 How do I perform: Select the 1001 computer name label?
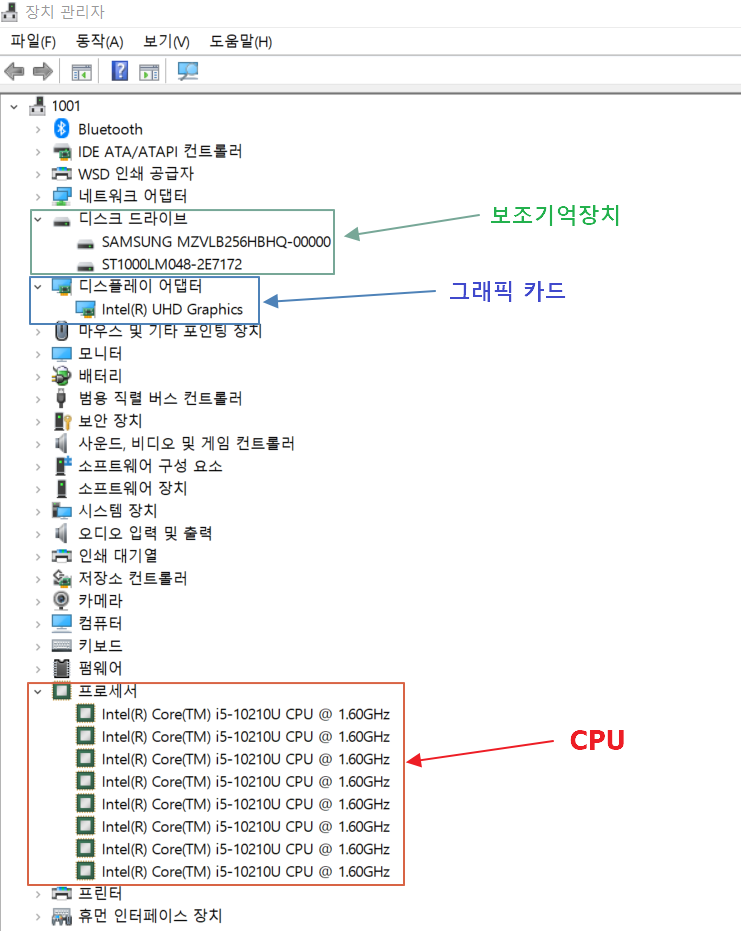pyautogui.click(x=66, y=106)
